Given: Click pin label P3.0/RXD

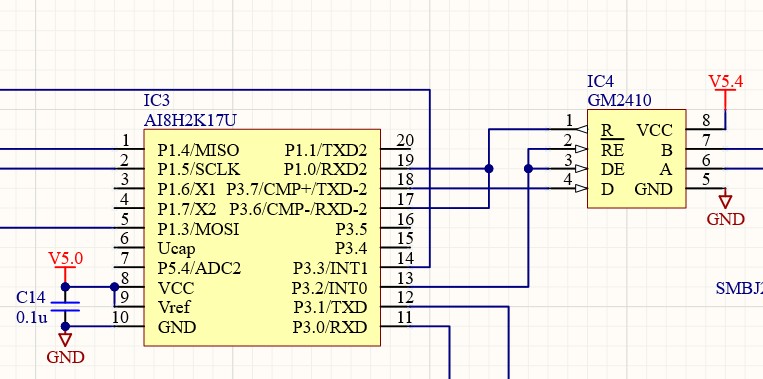Looking at the screenshot, I should click(x=329, y=327).
